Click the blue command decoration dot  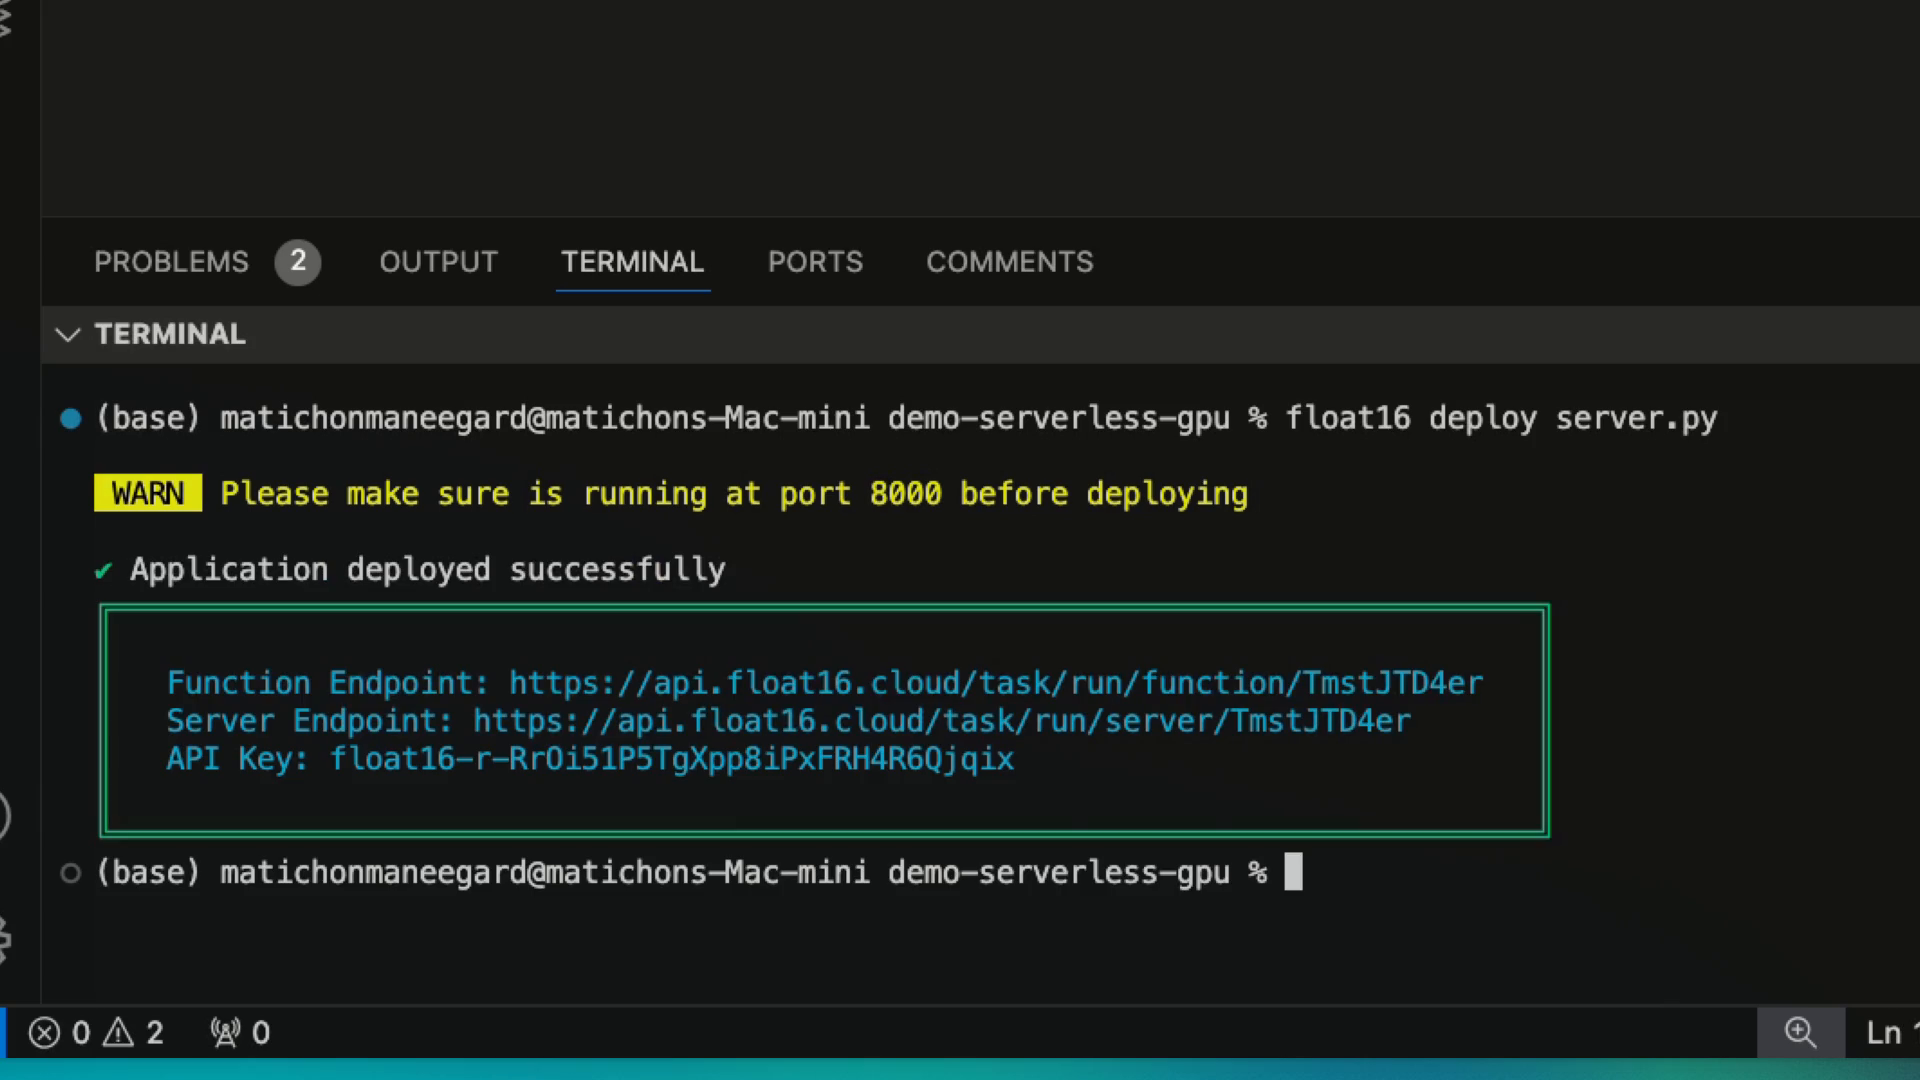tap(70, 418)
